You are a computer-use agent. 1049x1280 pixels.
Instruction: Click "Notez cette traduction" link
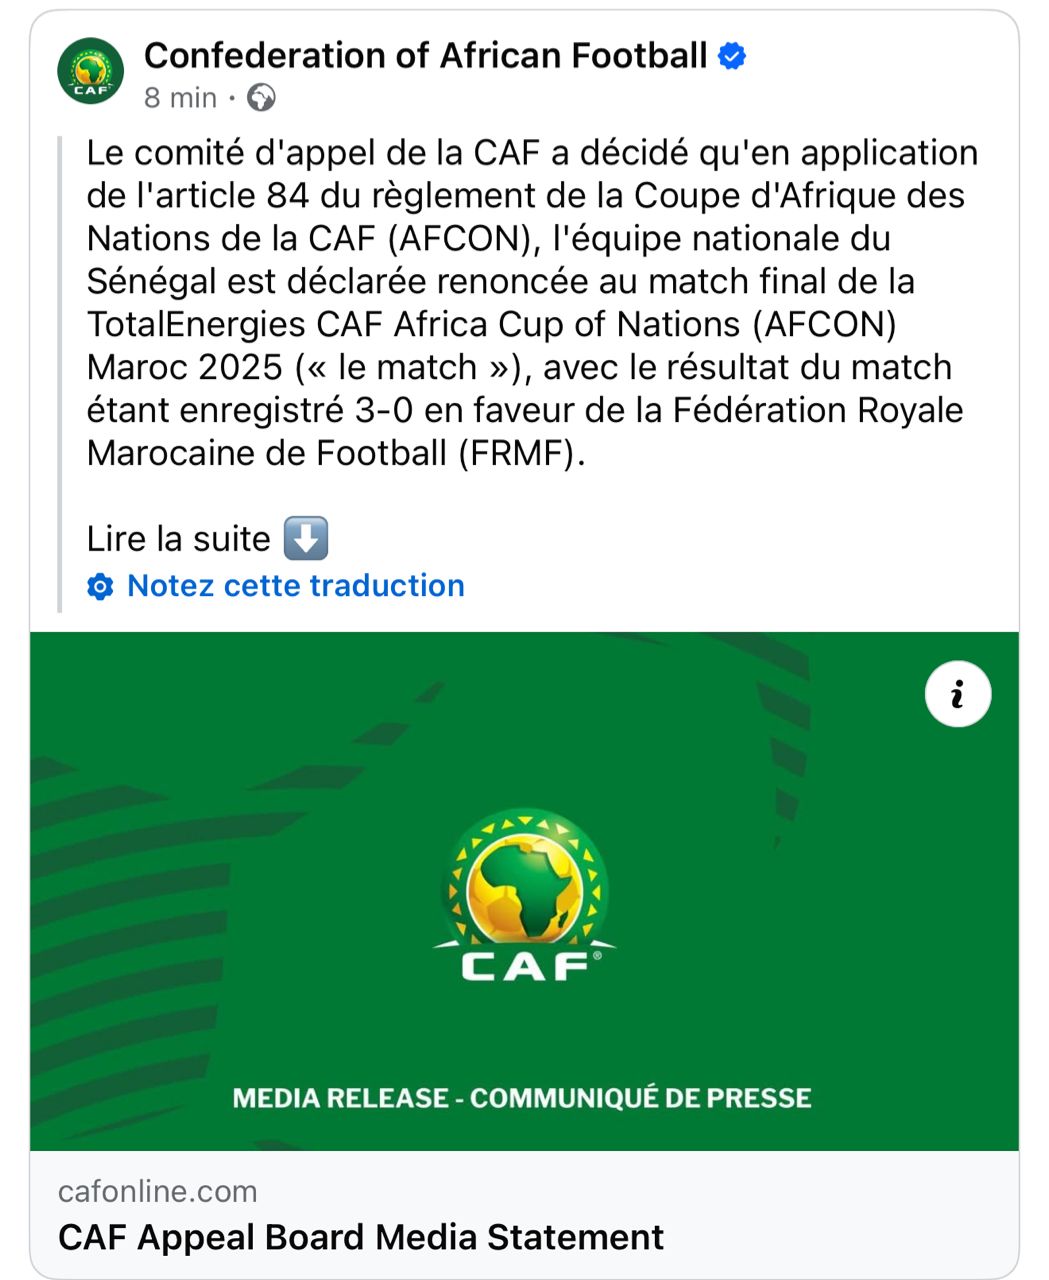click(295, 586)
